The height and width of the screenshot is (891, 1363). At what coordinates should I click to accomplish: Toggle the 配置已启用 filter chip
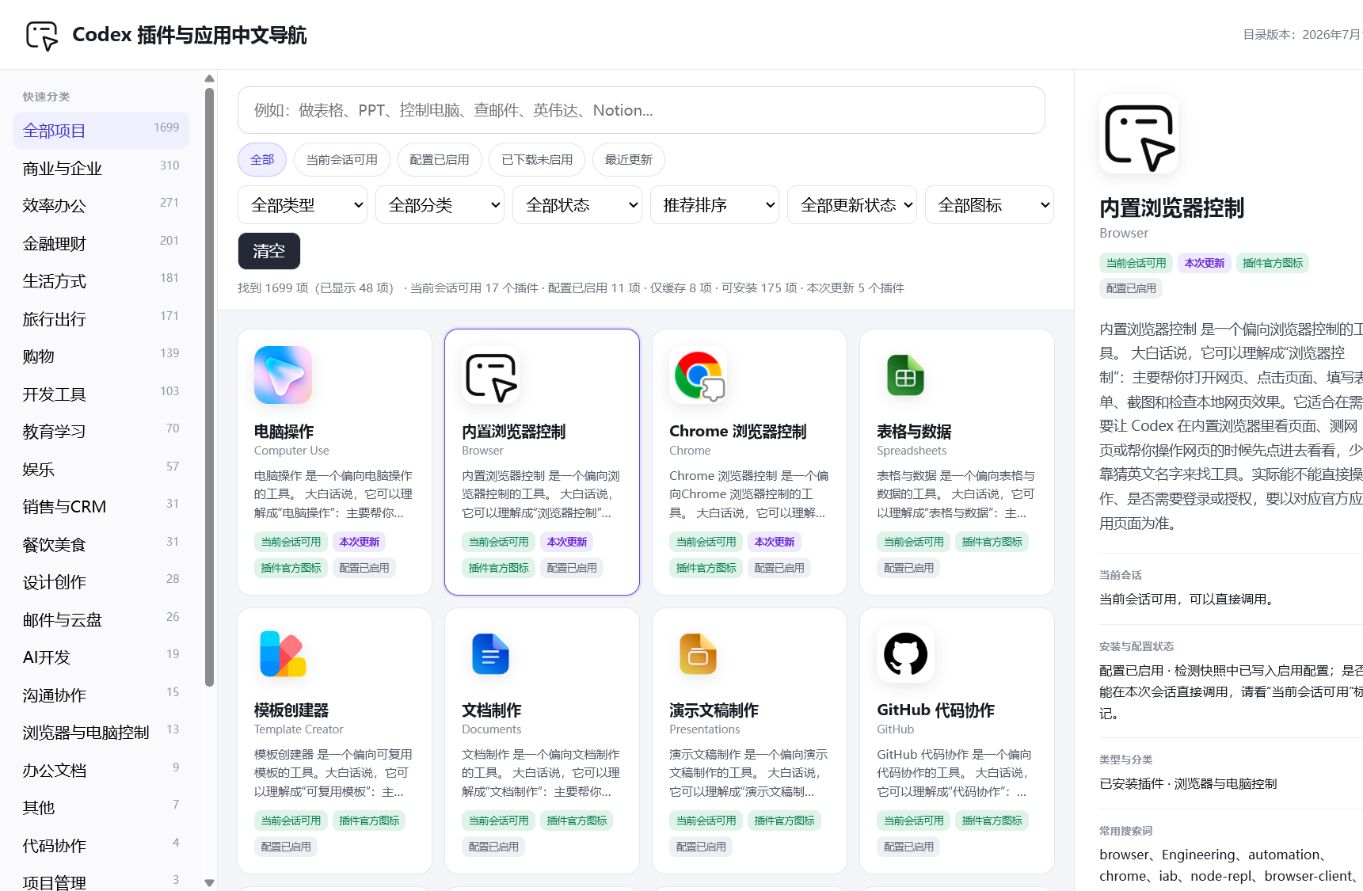pos(440,159)
